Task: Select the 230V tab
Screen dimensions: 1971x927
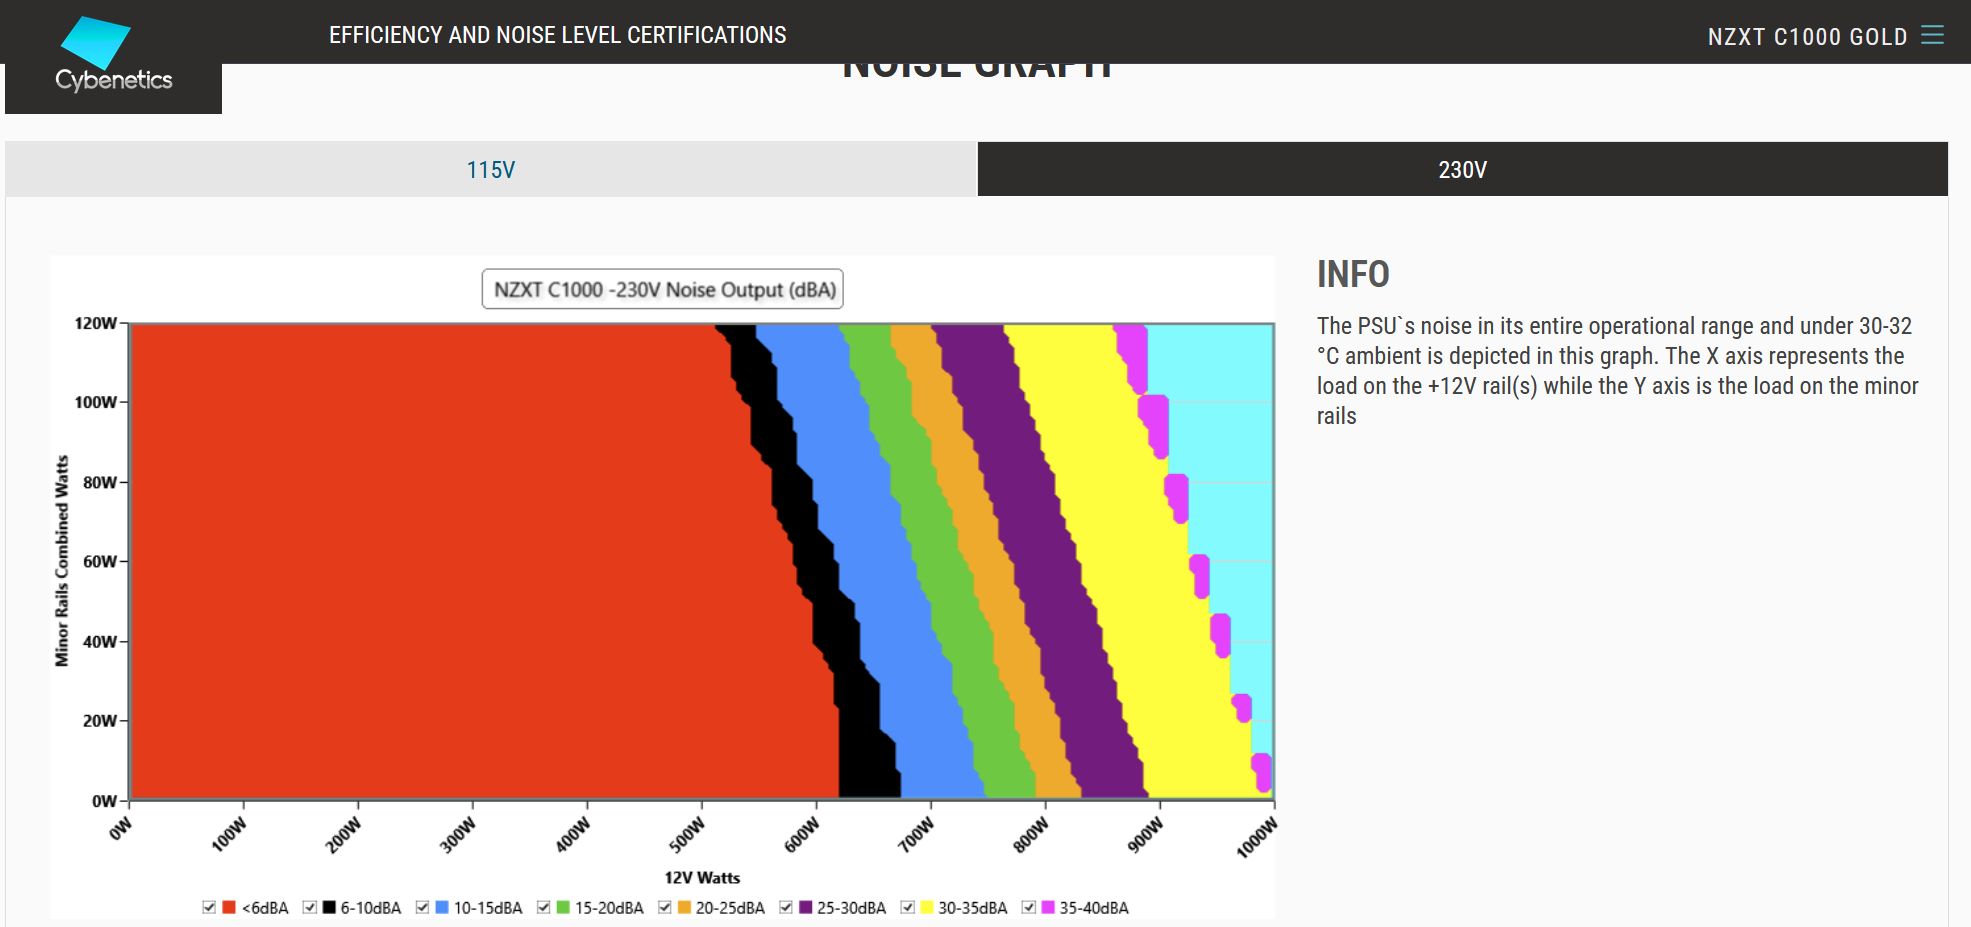Action: click(x=1462, y=169)
